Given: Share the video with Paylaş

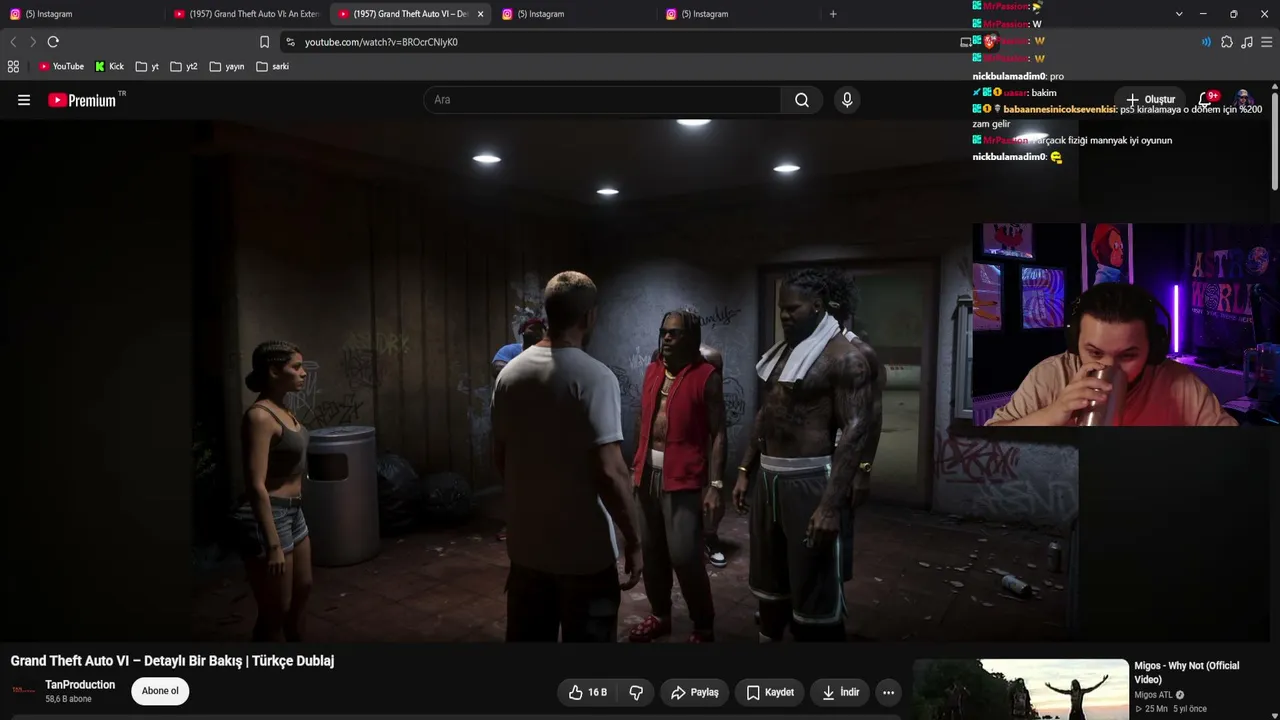Looking at the screenshot, I should coord(695,692).
